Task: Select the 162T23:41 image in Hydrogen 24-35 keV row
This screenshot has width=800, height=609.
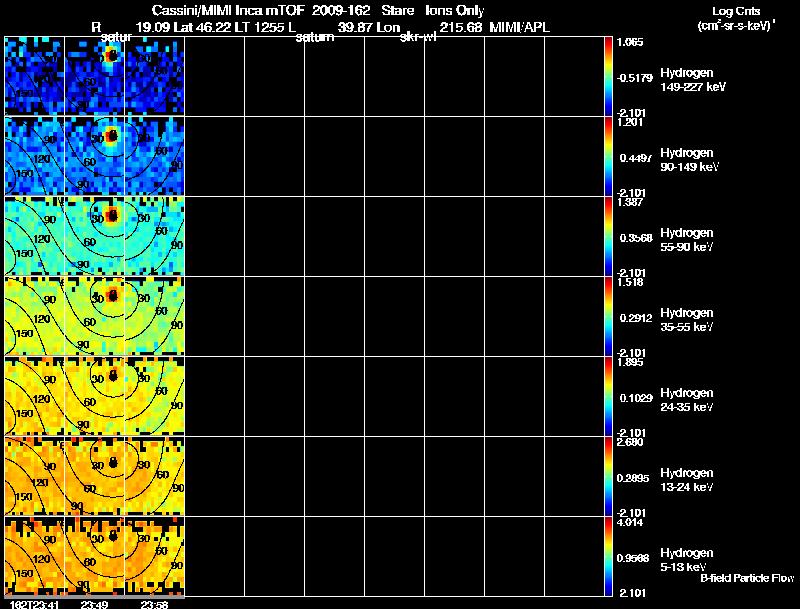Action: point(34,396)
